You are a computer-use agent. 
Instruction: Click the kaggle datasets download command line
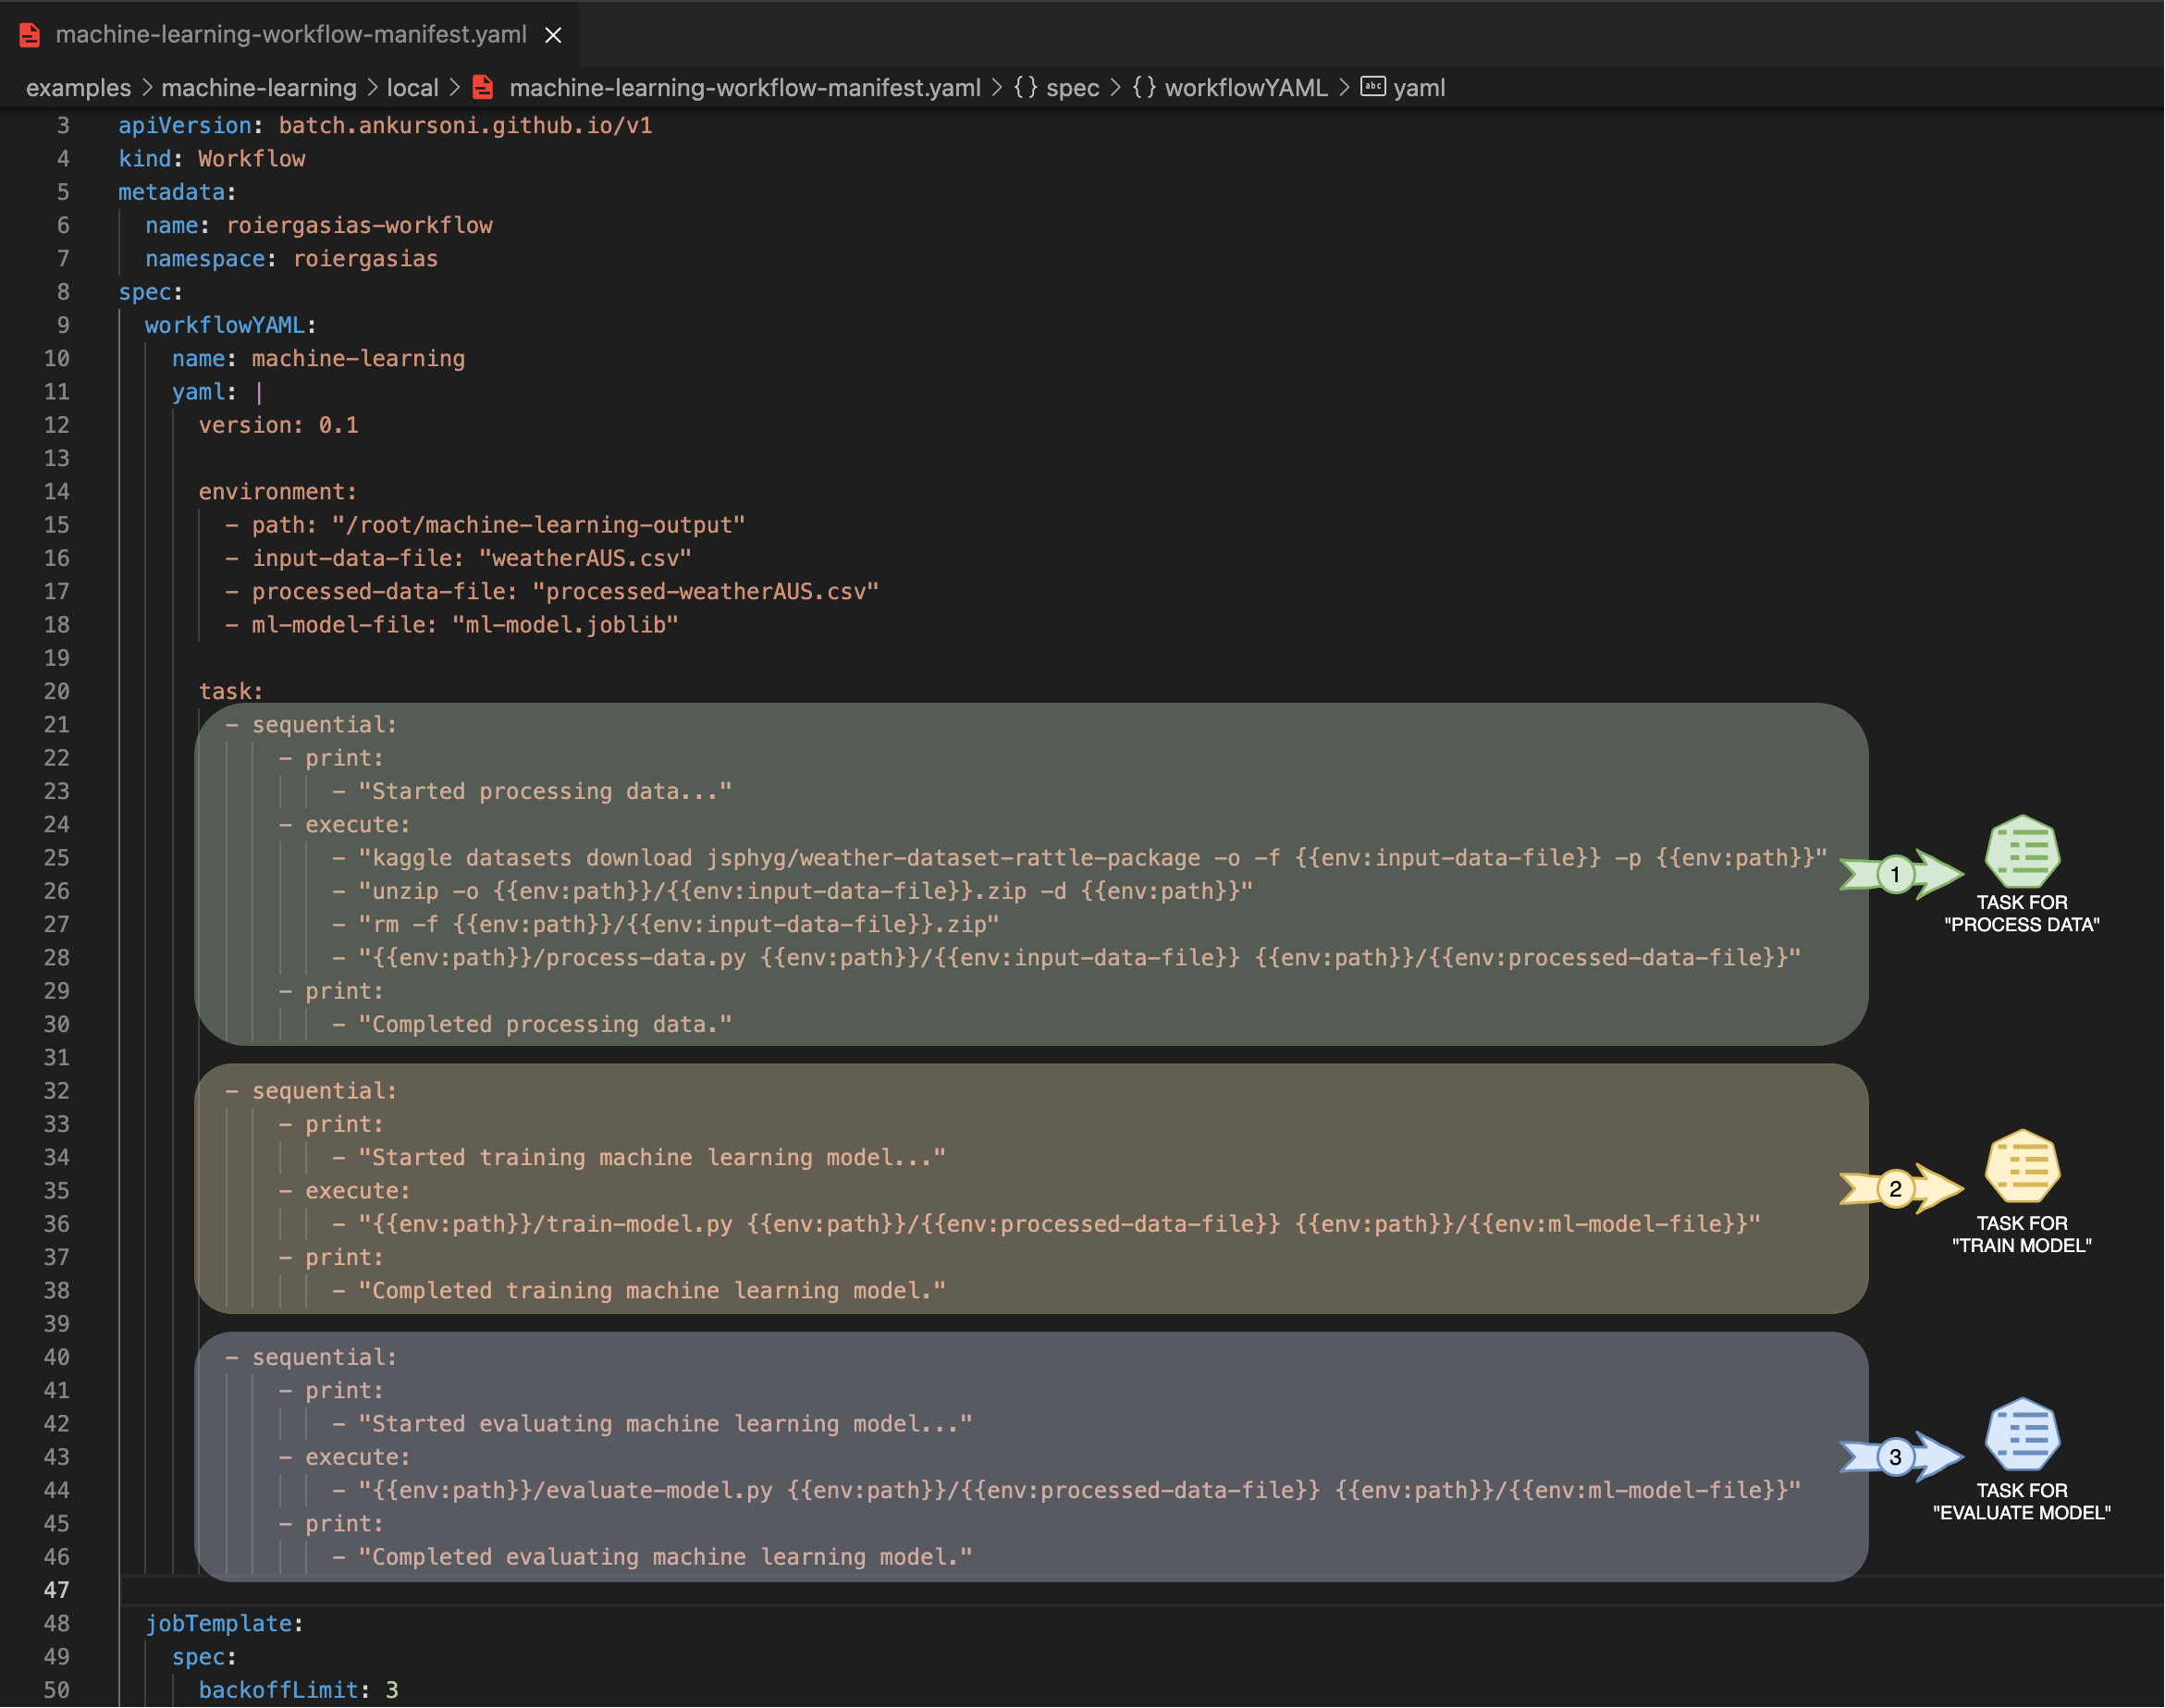click(1090, 858)
